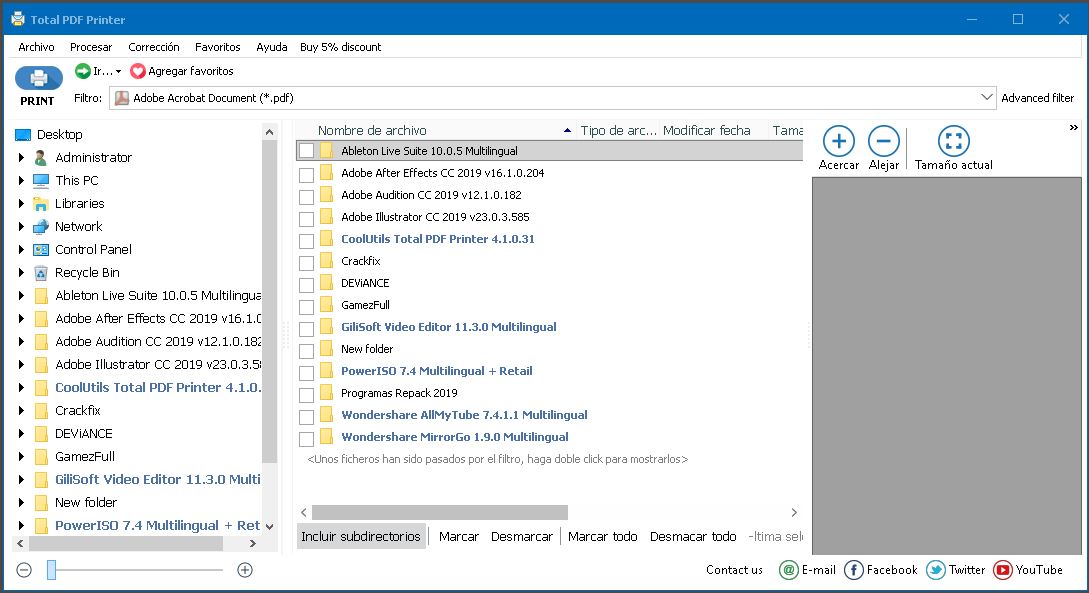The image size is (1089, 593).
Task: Click the folder tree vertical scrollbar thumb
Action: point(269,301)
